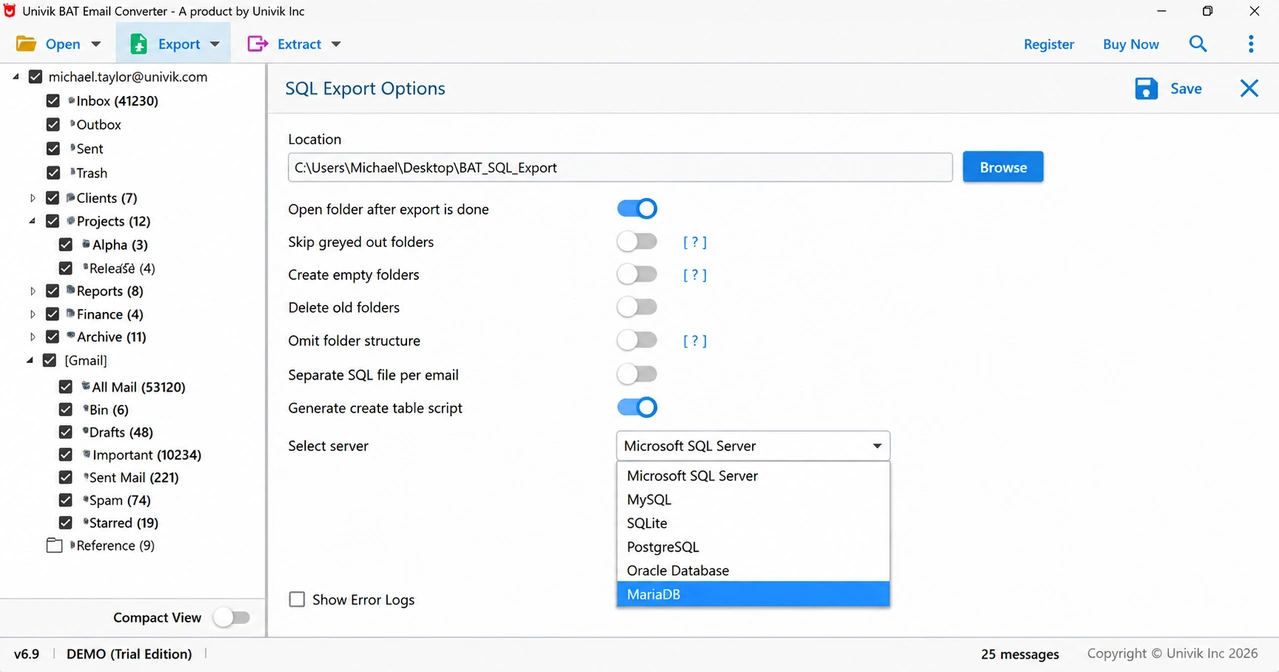Uncheck the Inbox (41230) checkbox
The height and width of the screenshot is (672, 1279).
coord(53,101)
